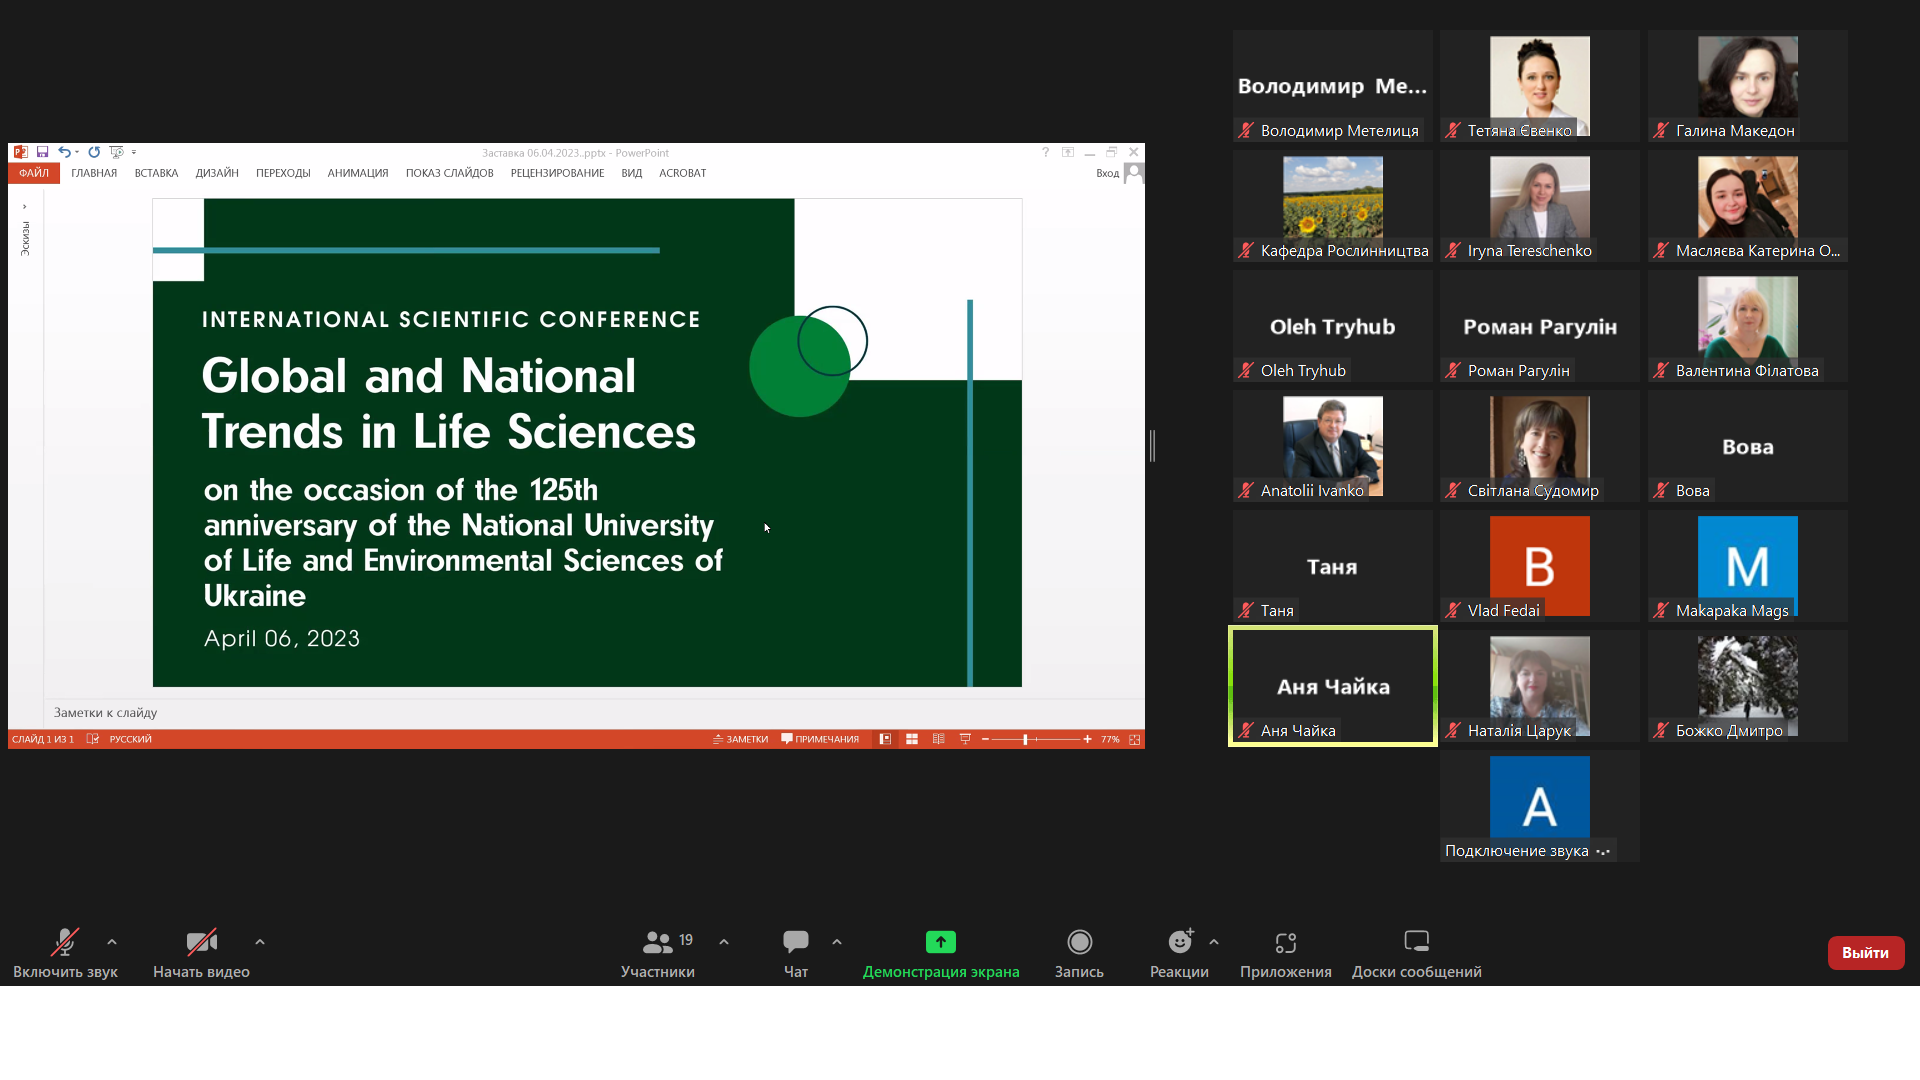1920x1080 pixels.
Task: Open the Участники participants panel
Action: coord(658,953)
